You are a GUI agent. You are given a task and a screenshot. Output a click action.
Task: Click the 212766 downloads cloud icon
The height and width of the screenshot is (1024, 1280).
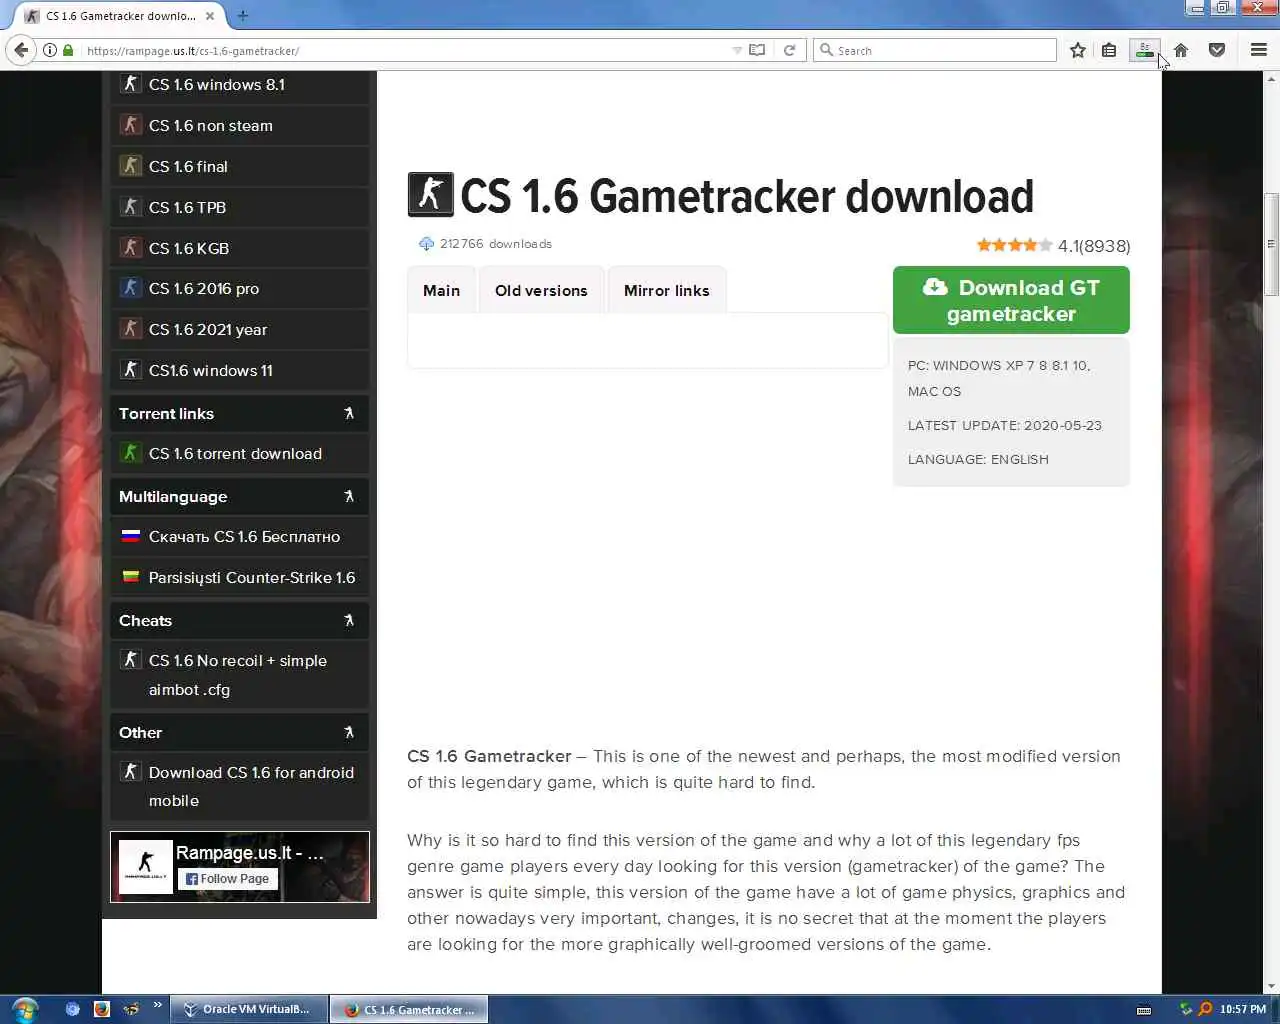tap(426, 244)
